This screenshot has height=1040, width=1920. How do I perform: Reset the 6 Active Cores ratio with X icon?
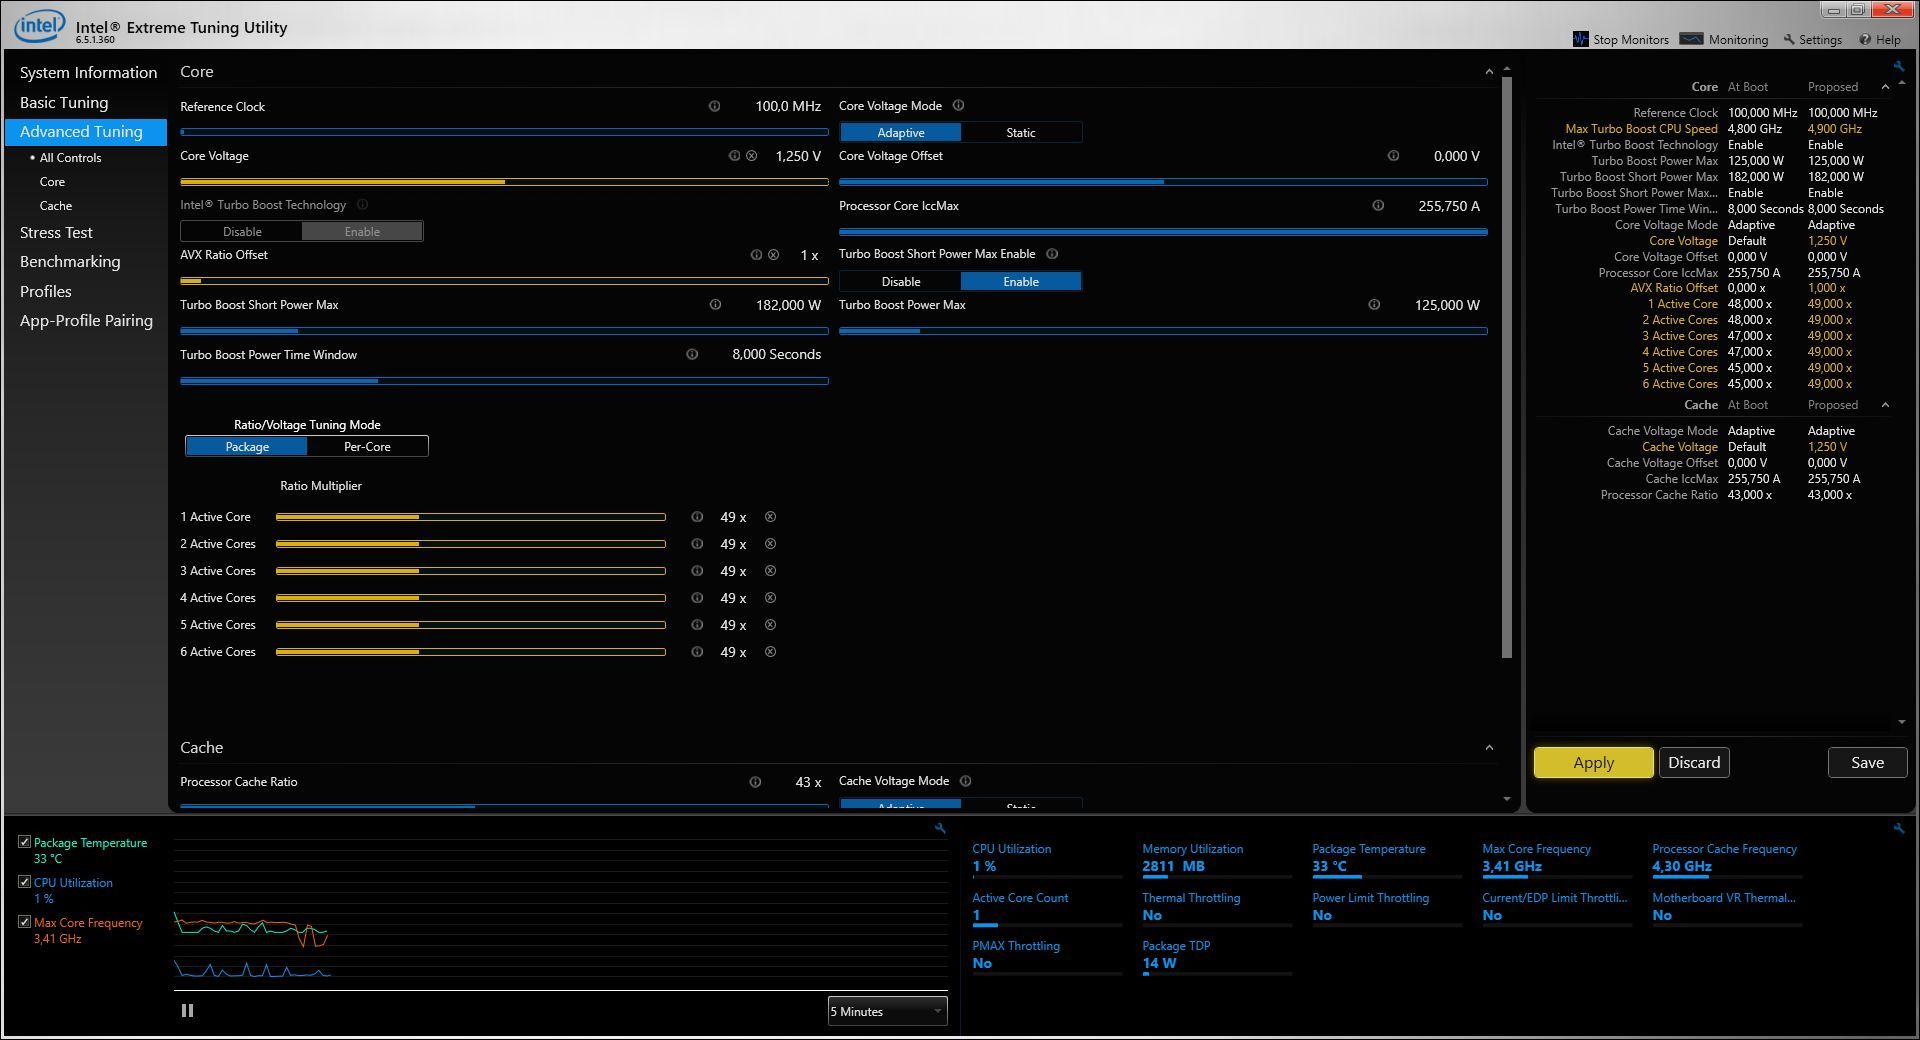pos(770,652)
